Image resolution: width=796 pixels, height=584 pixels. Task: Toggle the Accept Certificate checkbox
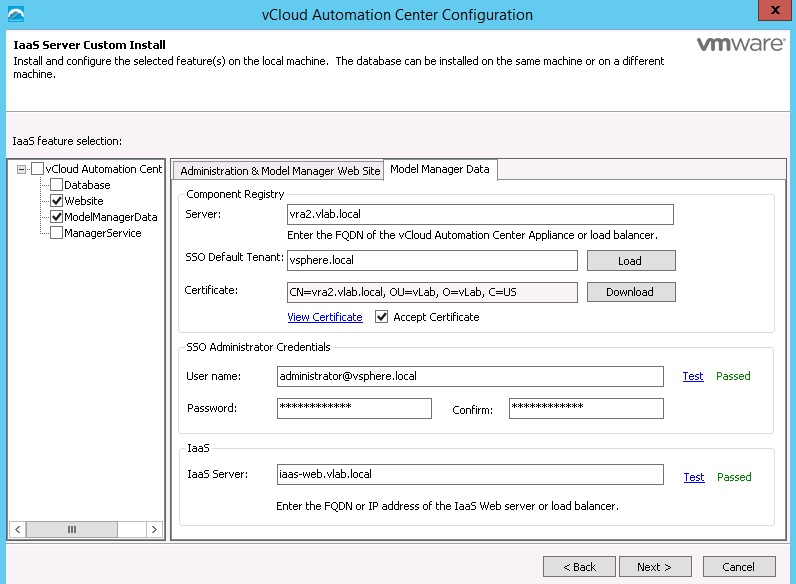pyautogui.click(x=382, y=317)
